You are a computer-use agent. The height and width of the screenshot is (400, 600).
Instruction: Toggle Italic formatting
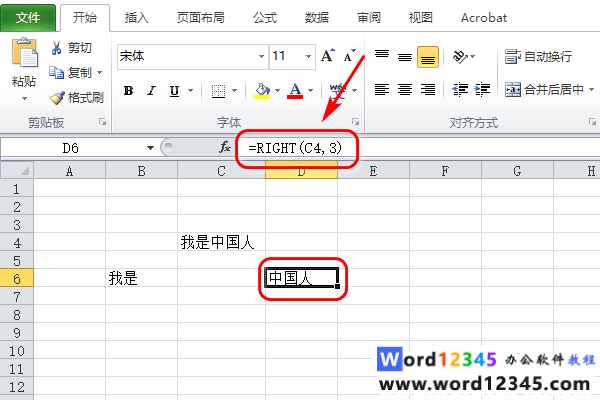click(152, 91)
